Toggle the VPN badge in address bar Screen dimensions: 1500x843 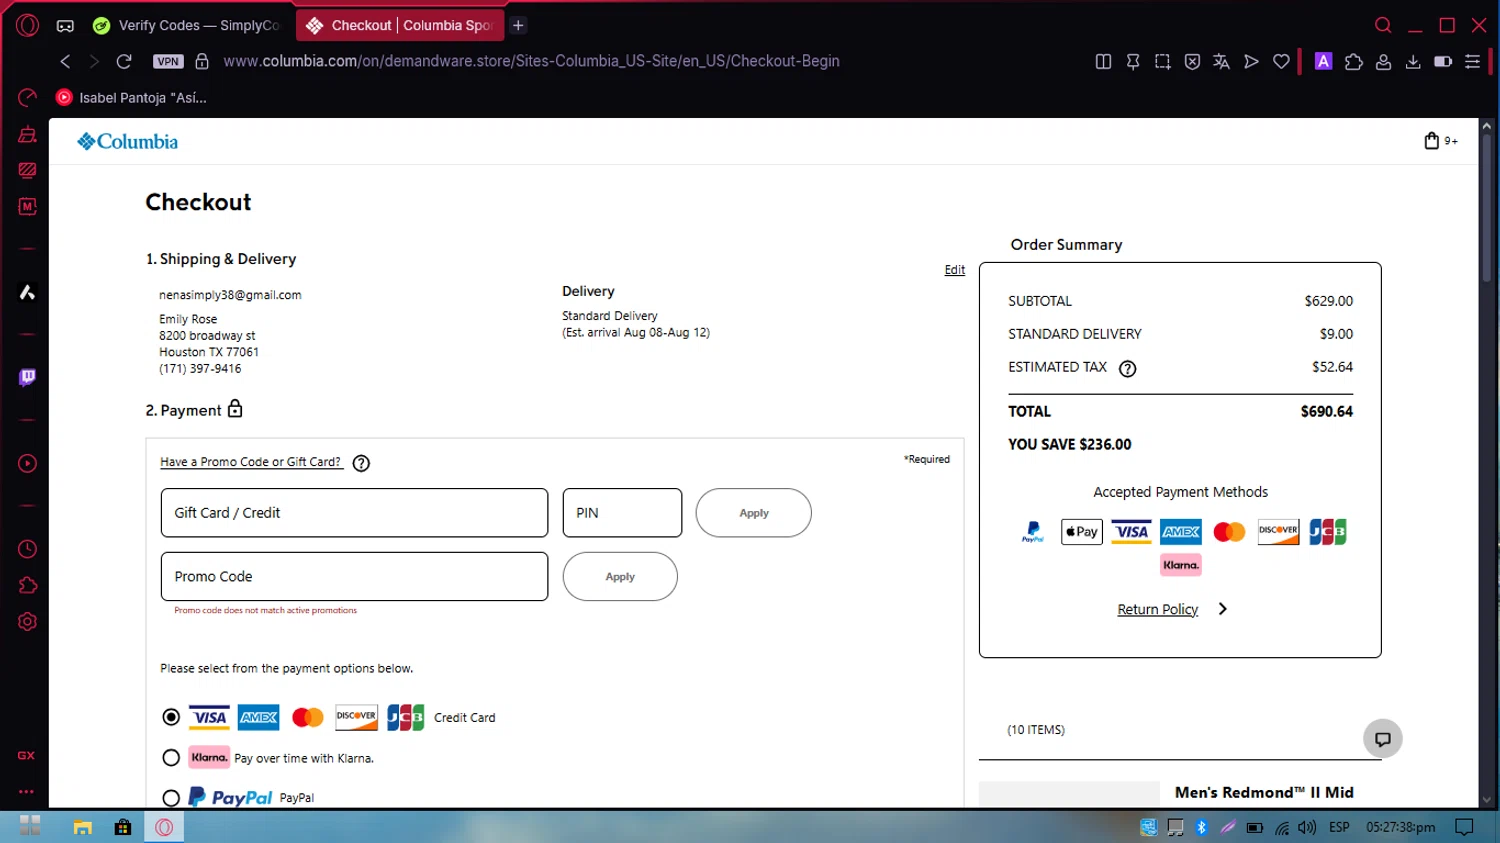(x=168, y=61)
